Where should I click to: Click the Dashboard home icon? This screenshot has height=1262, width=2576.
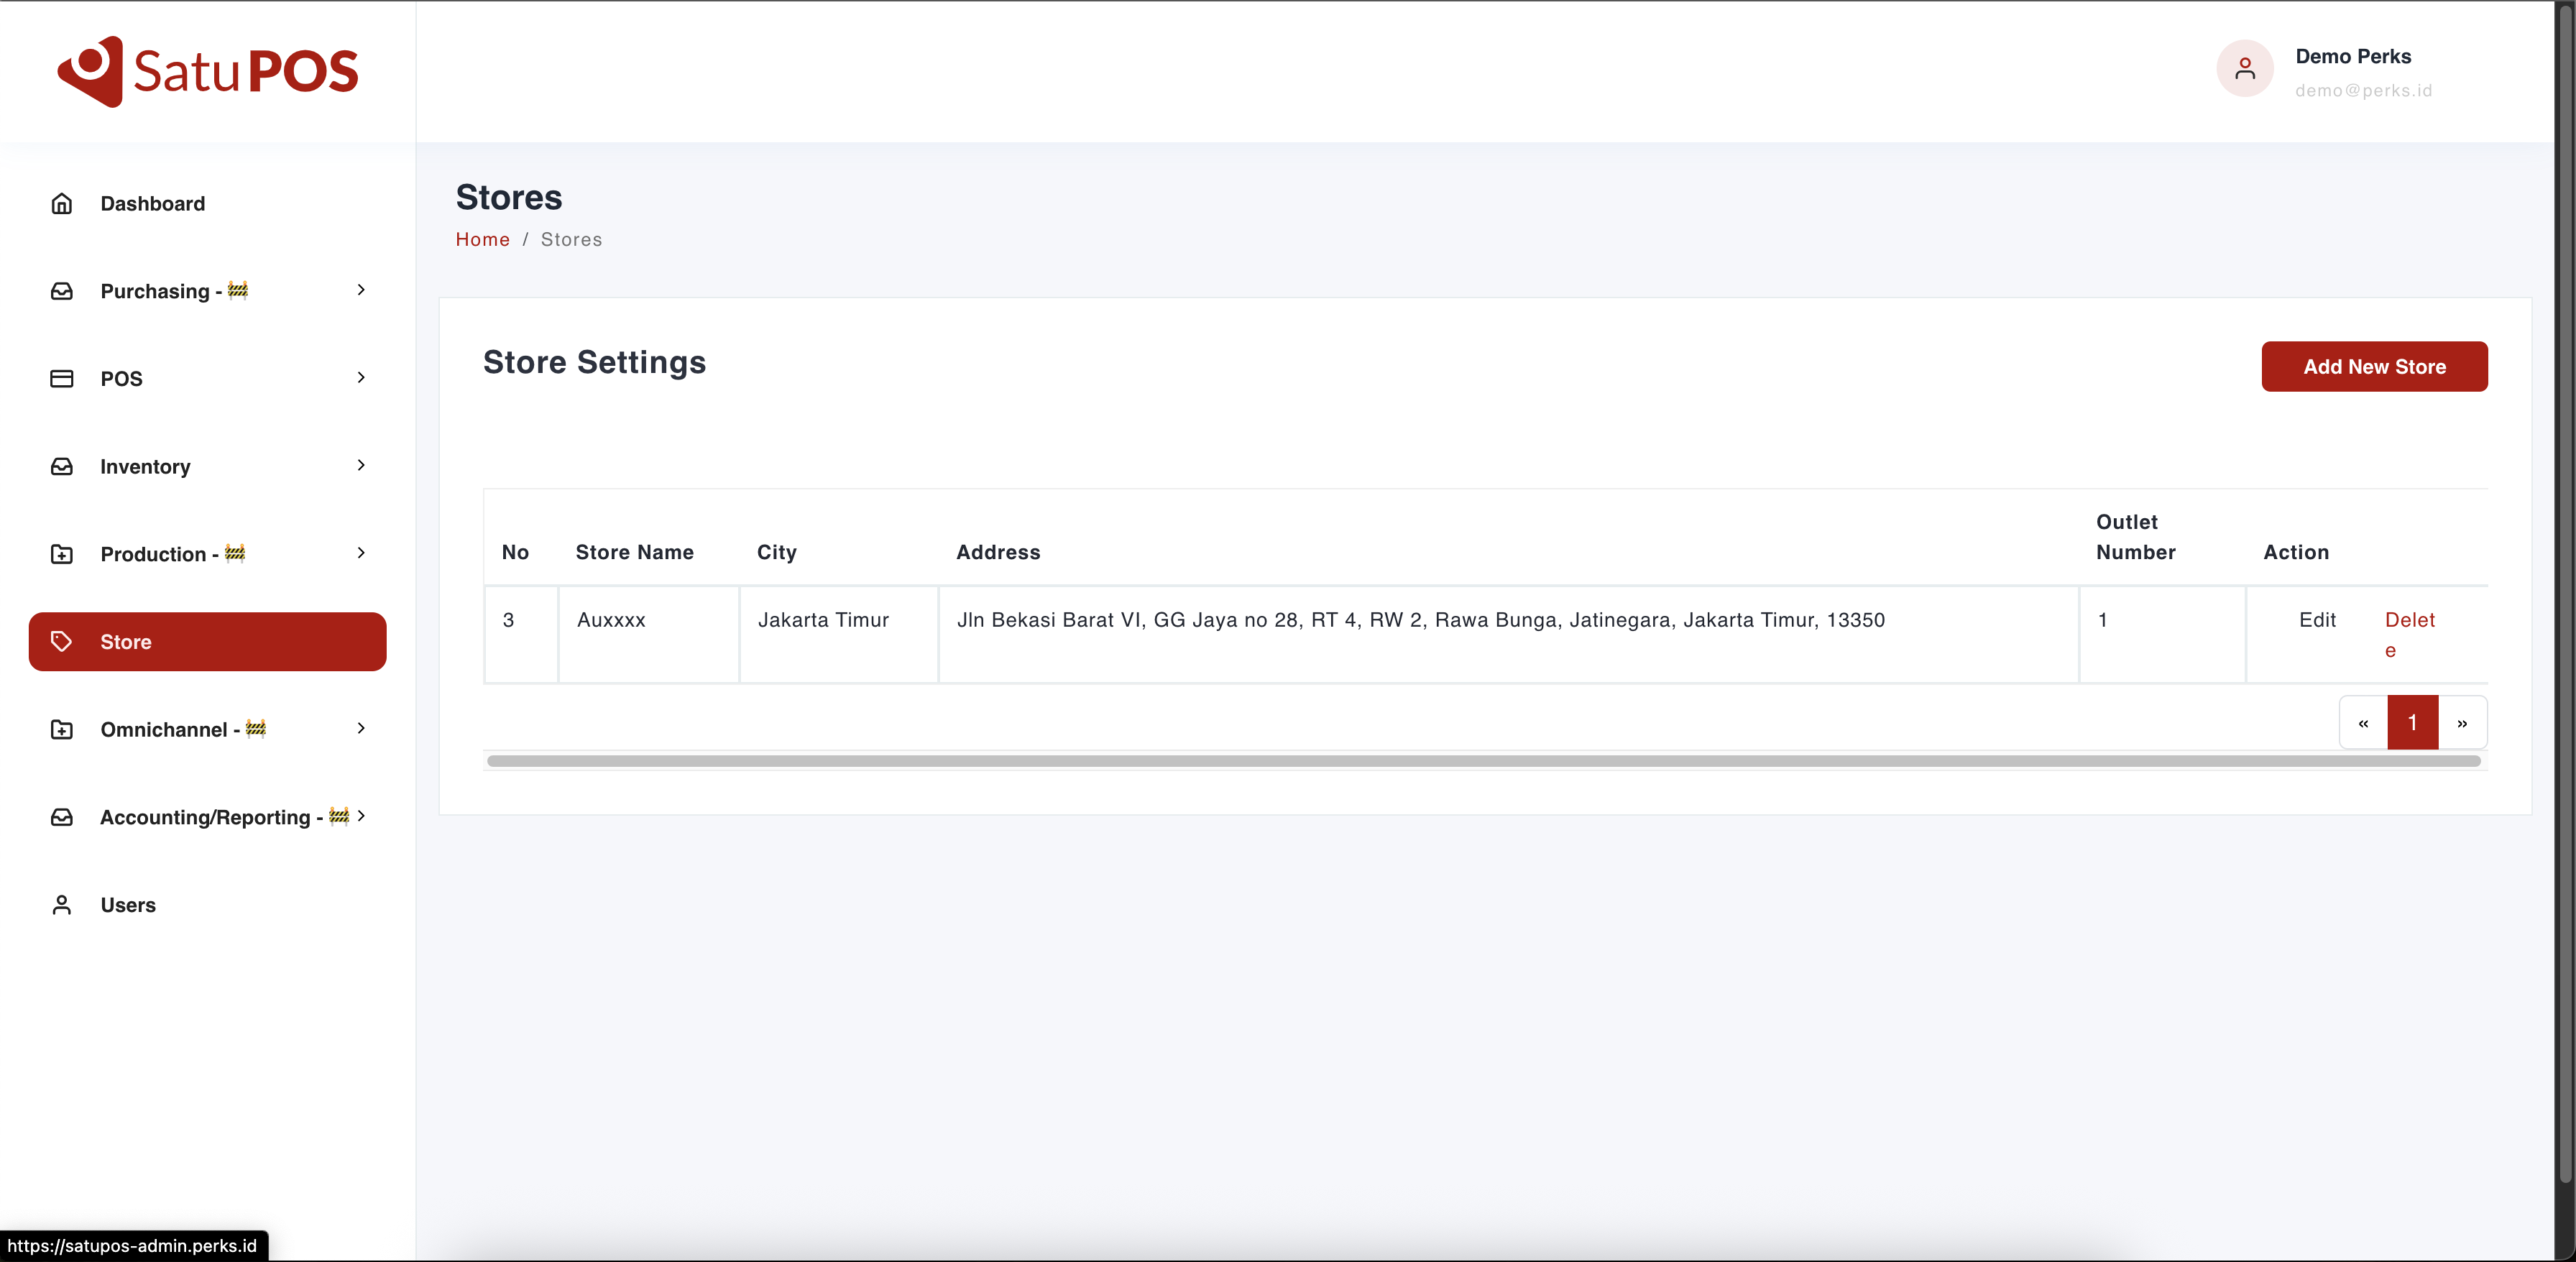(x=62, y=204)
